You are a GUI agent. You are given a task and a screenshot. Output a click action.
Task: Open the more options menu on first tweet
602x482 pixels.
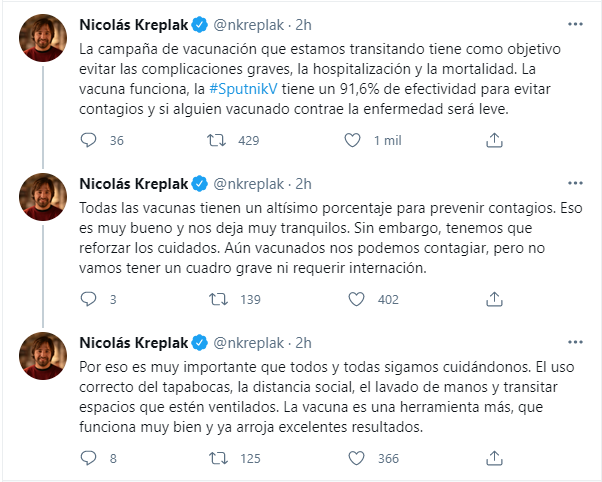[575, 24]
